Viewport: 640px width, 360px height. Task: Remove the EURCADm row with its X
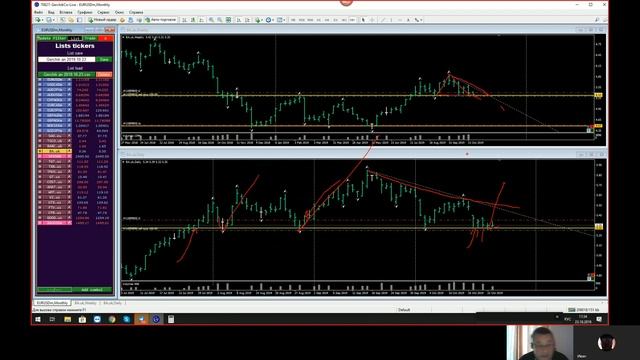[69, 105]
